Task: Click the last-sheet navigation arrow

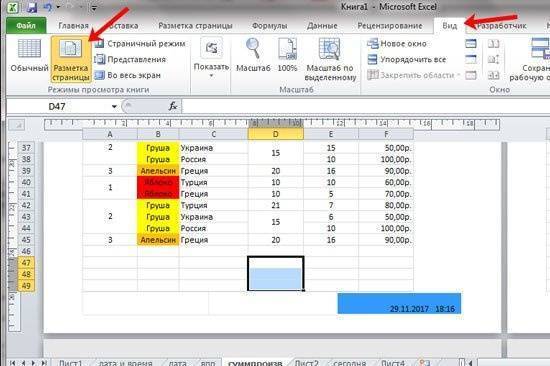Action: coord(44,363)
